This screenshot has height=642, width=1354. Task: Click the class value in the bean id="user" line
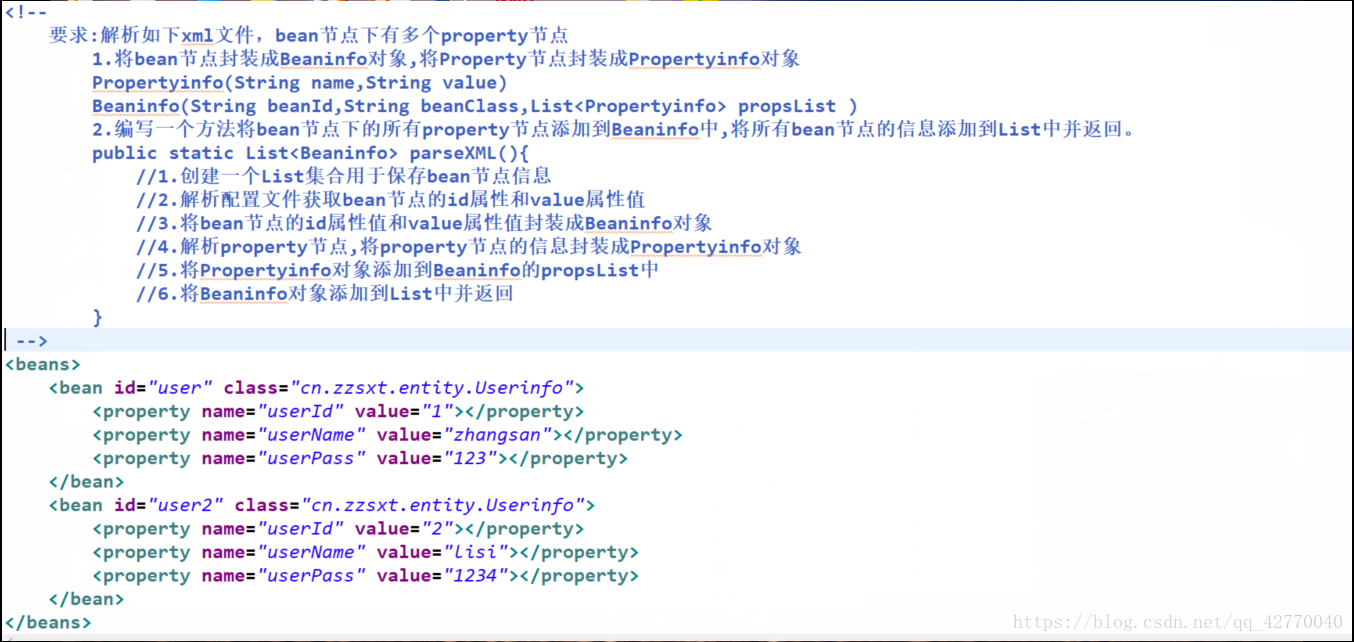tap(432, 388)
